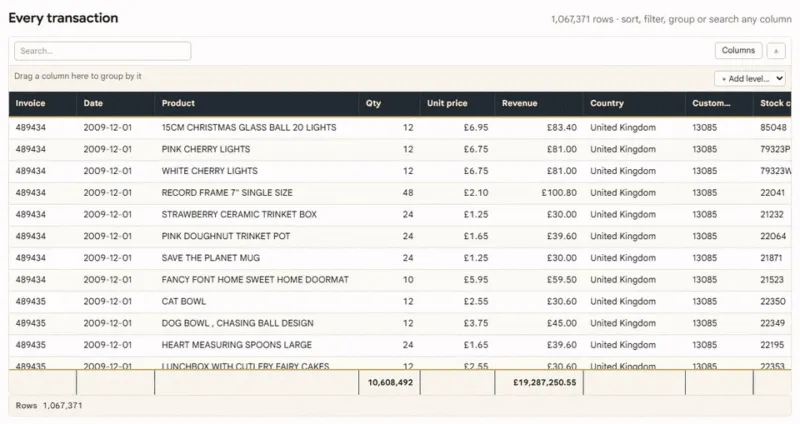Click stock code 79323P cell

pyautogui.click(x=772, y=149)
